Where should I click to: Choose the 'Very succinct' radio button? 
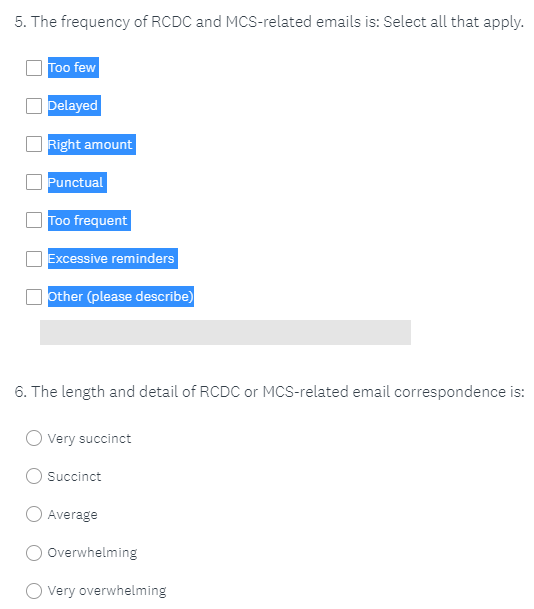pos(34,438)
